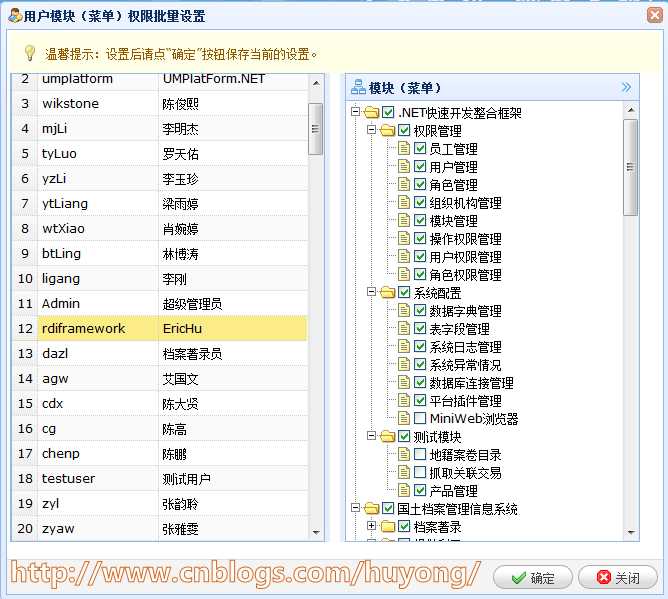
Task: Click the document icon beside 模块管理
Action: [404, 220]
